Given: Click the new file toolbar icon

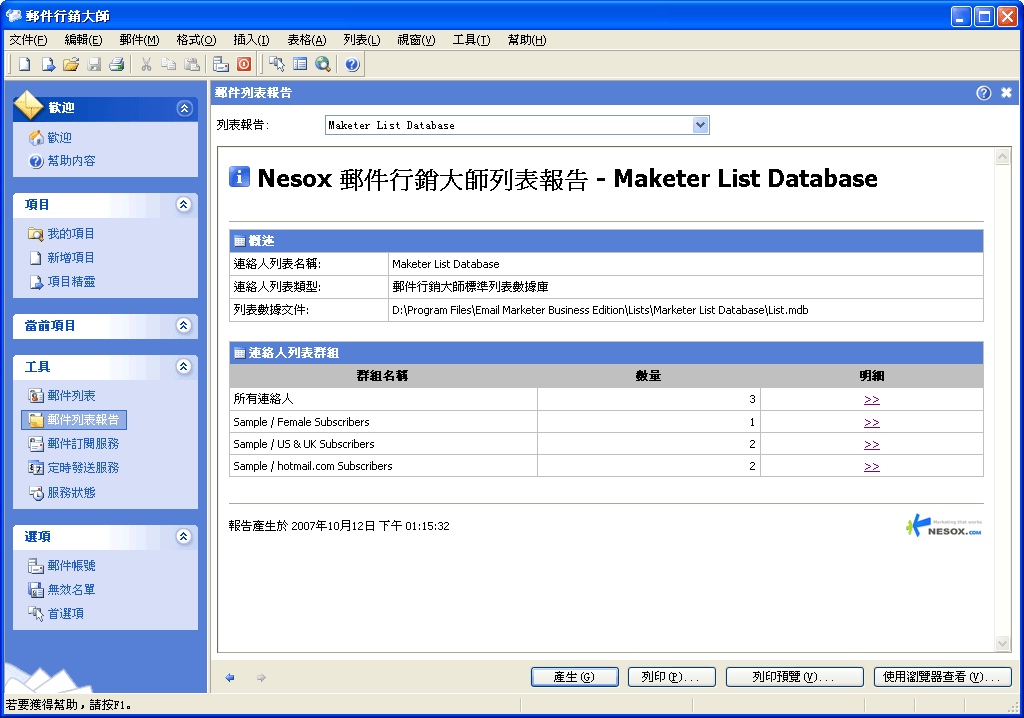Looking at the screenshot, I should click(25, 65).
